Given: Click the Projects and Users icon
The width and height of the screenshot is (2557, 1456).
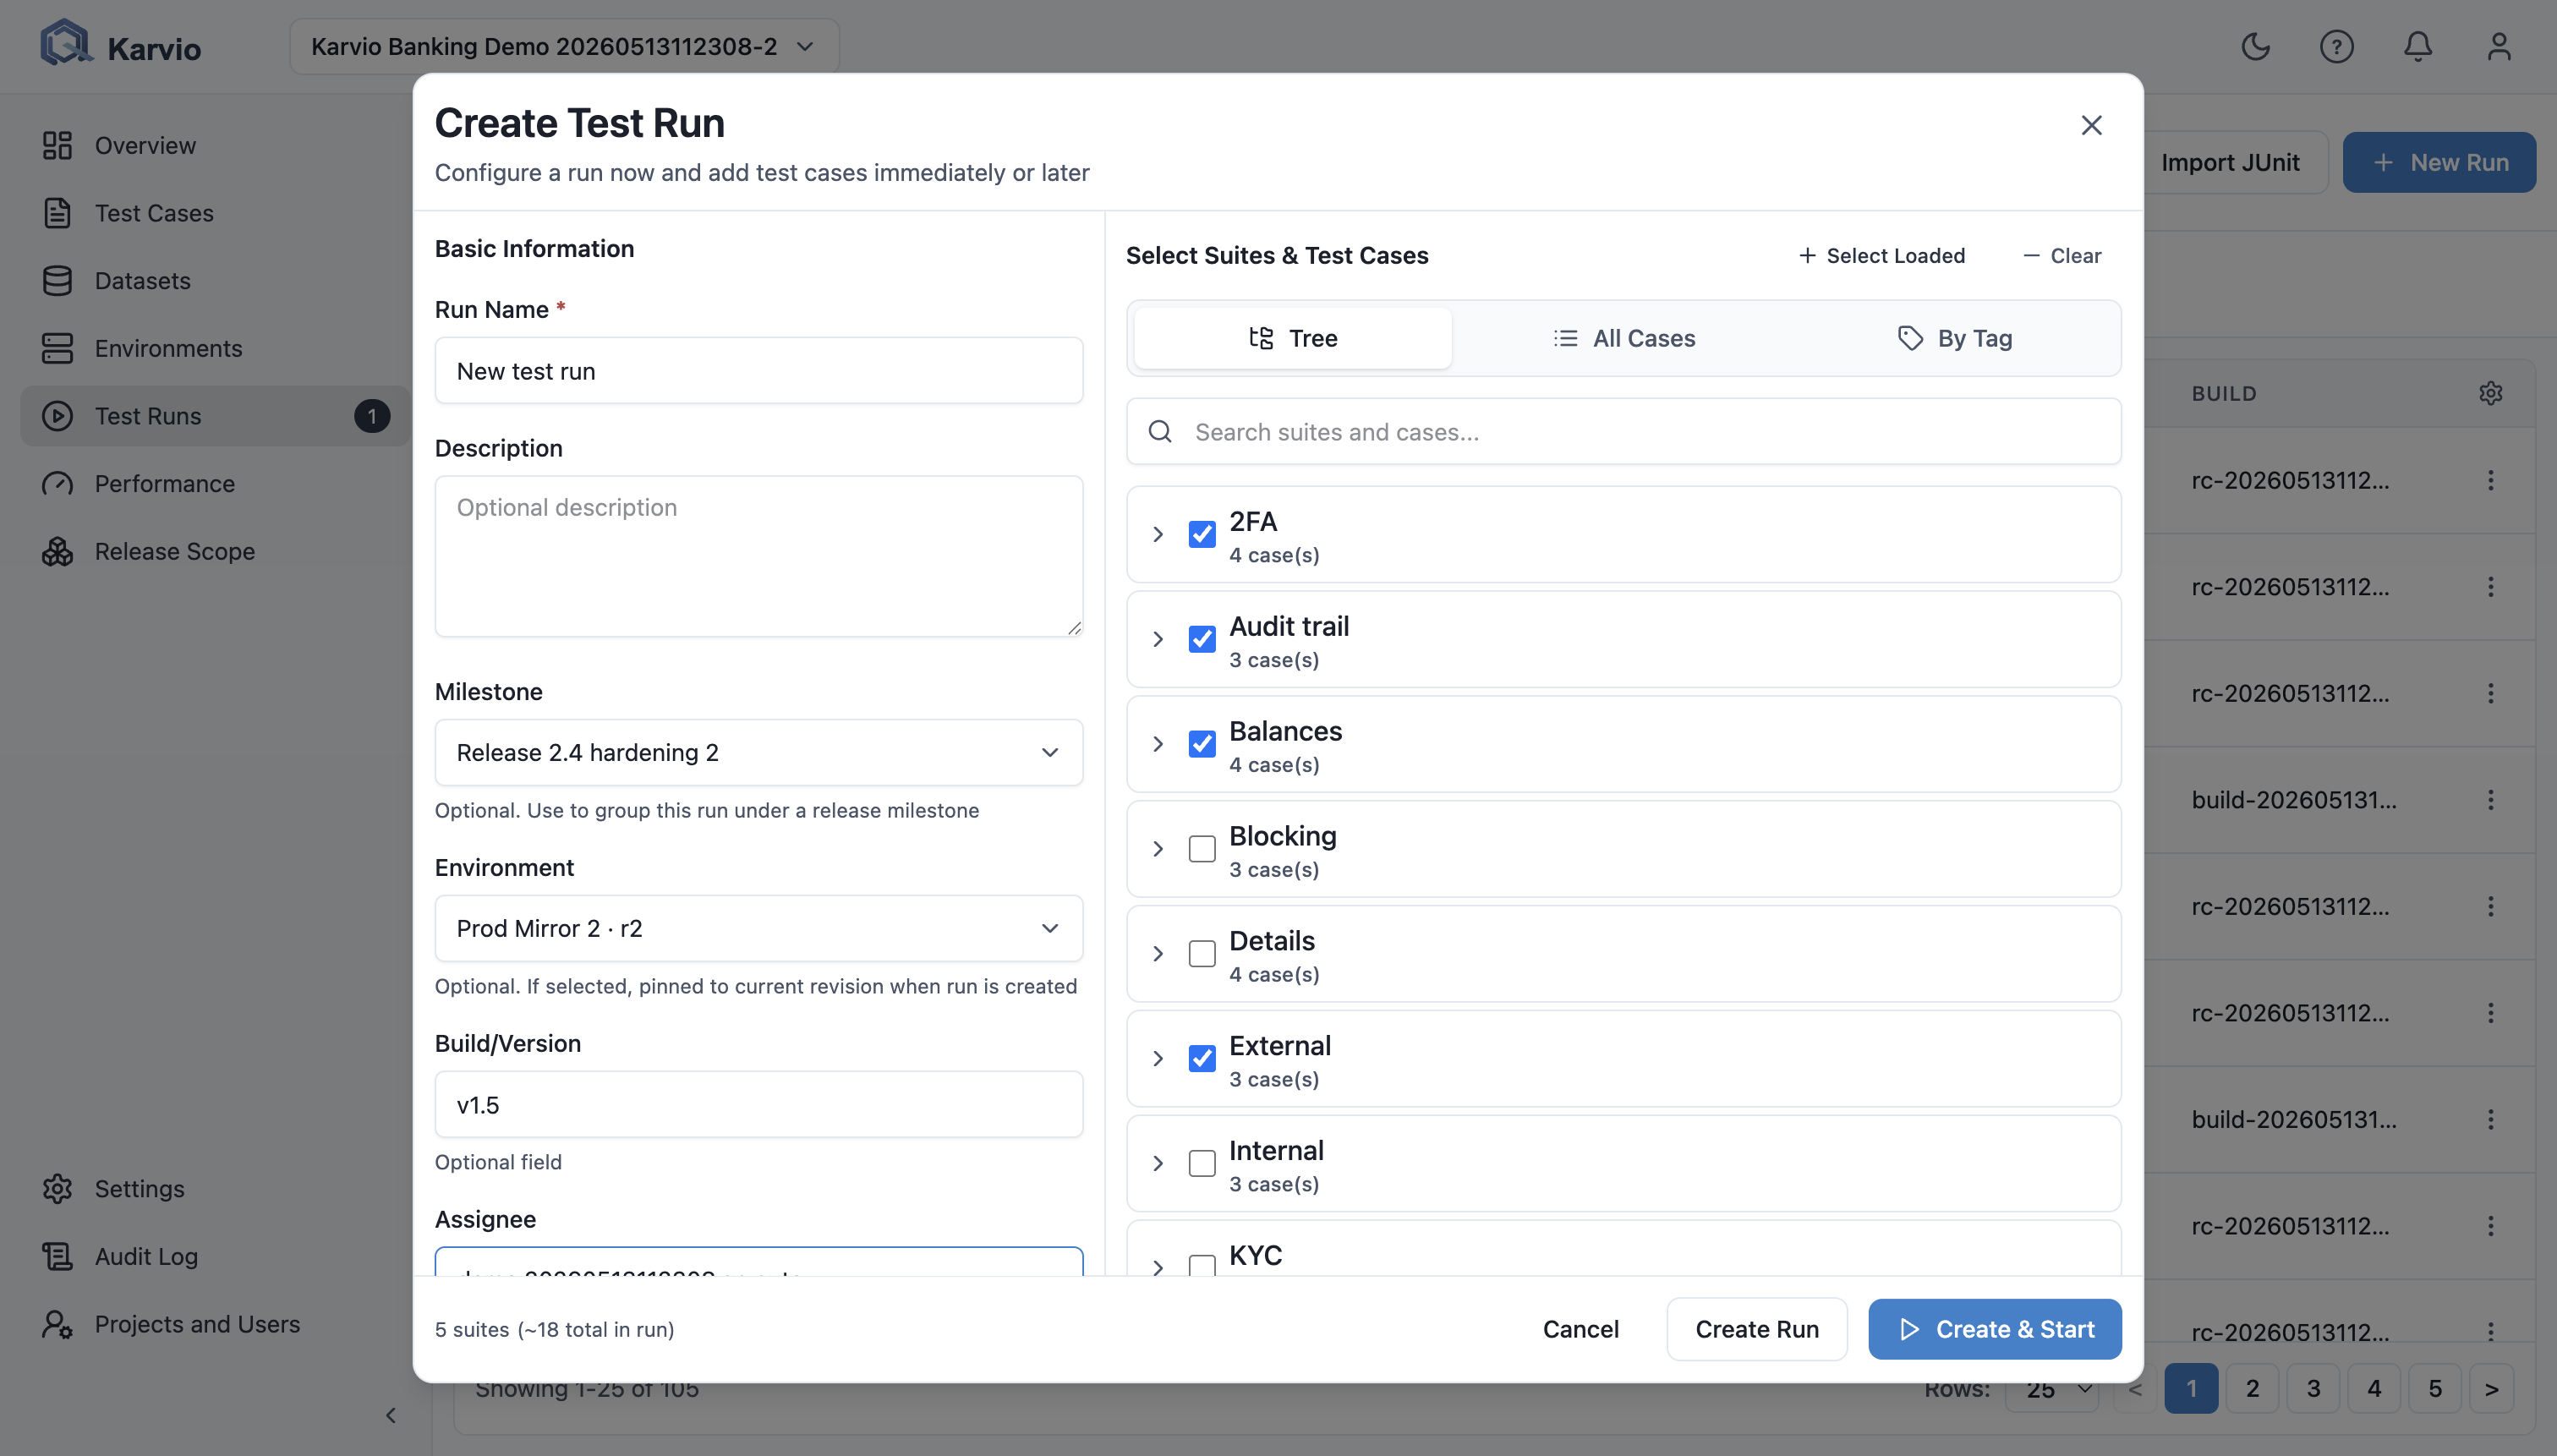Looking at the screenshot, I should tap(57, 1324).
